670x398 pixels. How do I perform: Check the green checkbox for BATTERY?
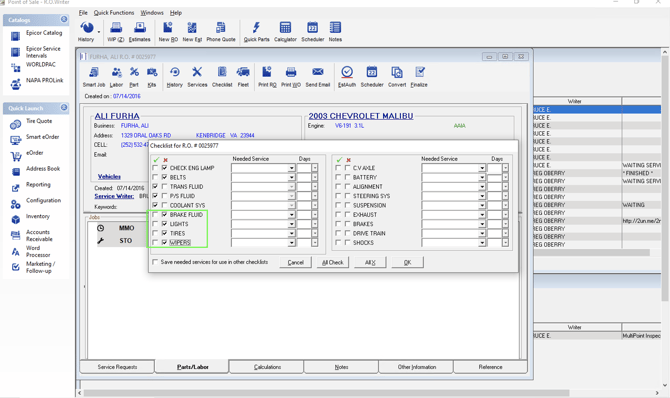click(338, 177)
